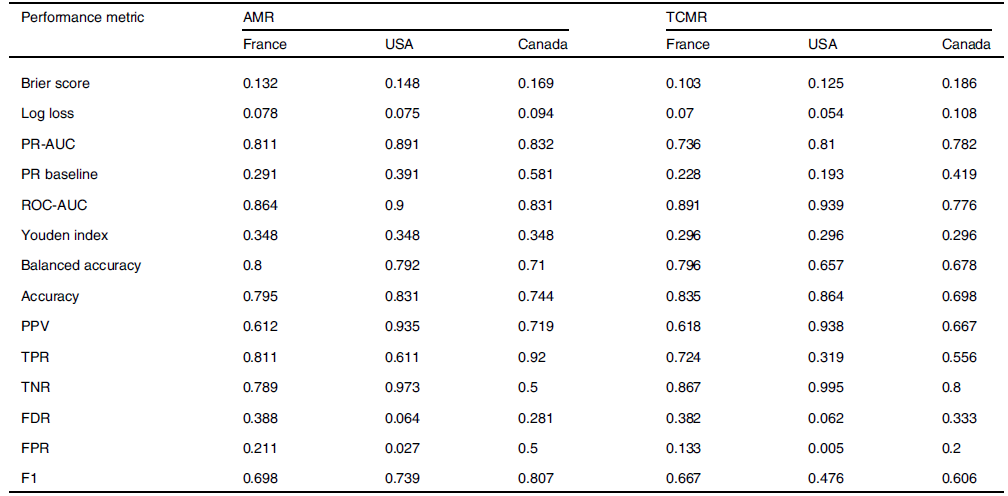Image resolution: width=1008 pixels, height=496 pixels.
Task: Click the AMR France Brier score 0.132
Action: coord(260,83)
